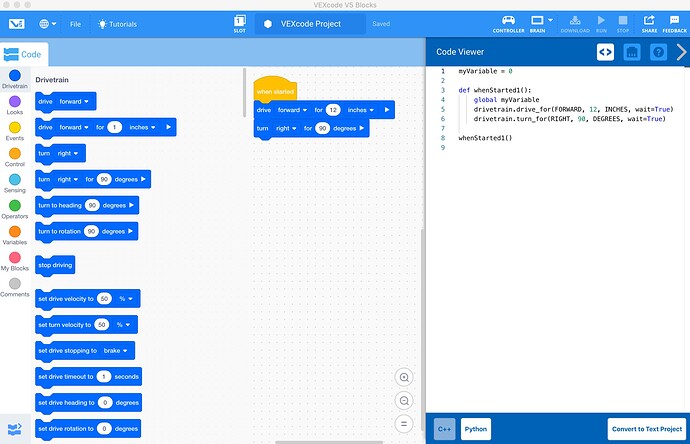Open the Feedback form
Viewport: 690px width, 444px height.
click(x=674, y=23)
